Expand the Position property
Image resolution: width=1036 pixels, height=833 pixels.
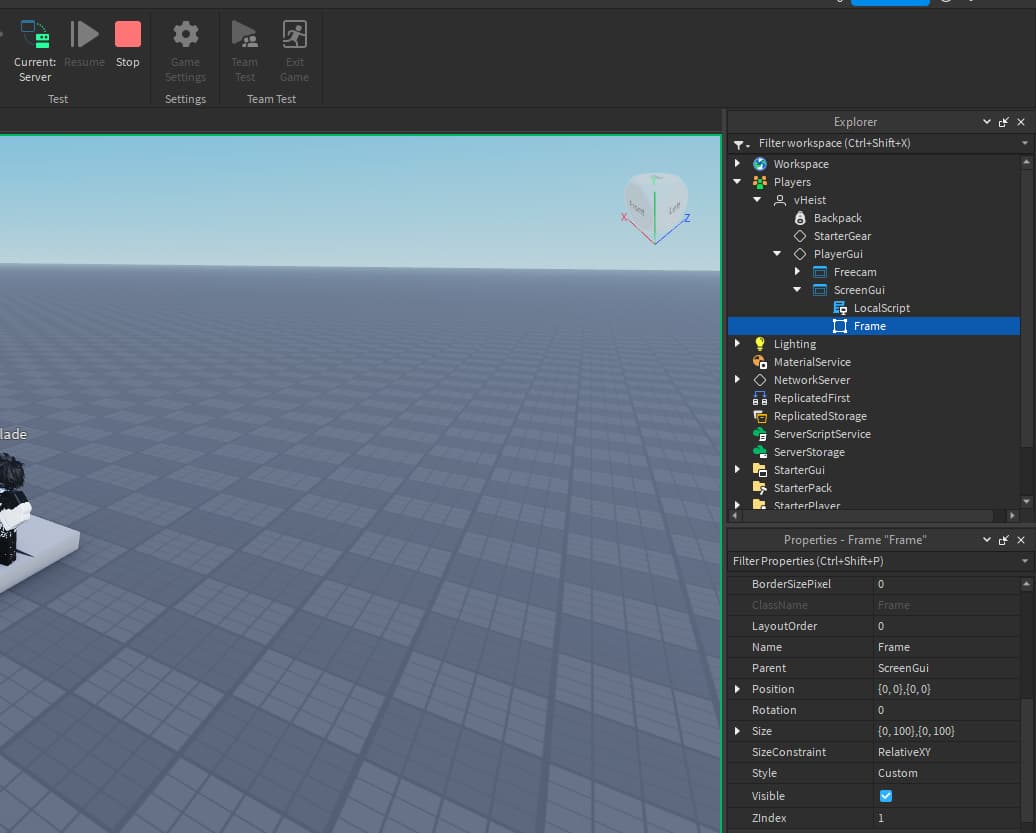pos(739,688)
